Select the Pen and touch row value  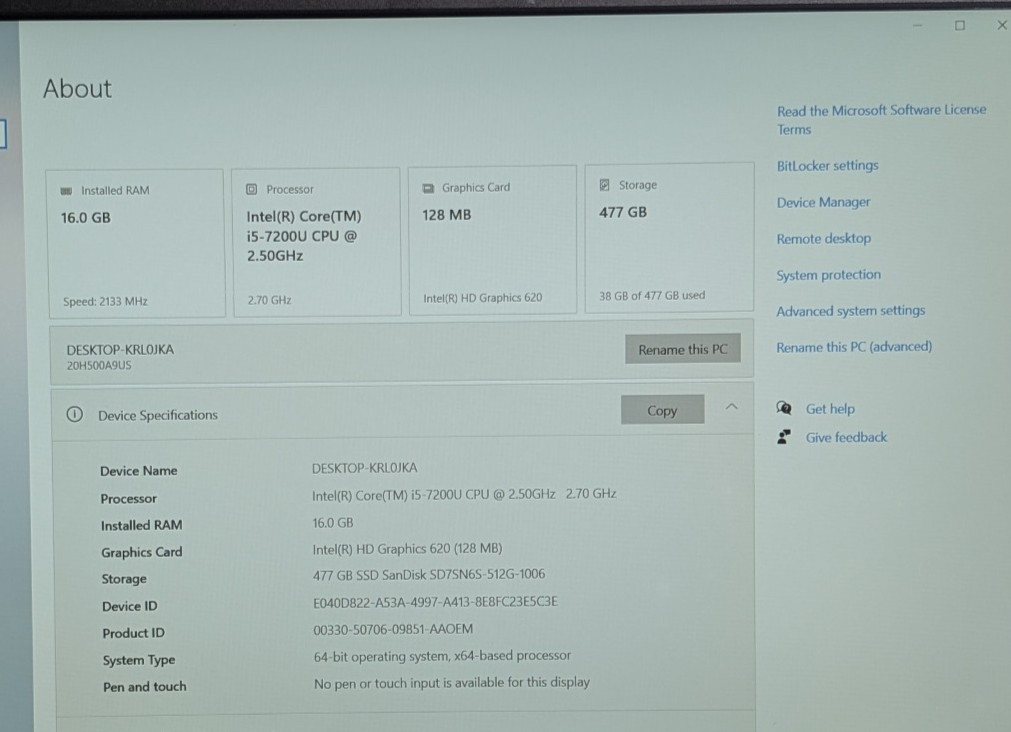pyautogui.click(x=452, y=683)
